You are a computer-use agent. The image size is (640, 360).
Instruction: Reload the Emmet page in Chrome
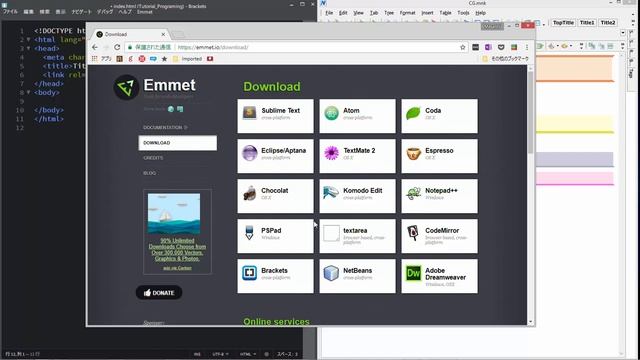[117, 47]
